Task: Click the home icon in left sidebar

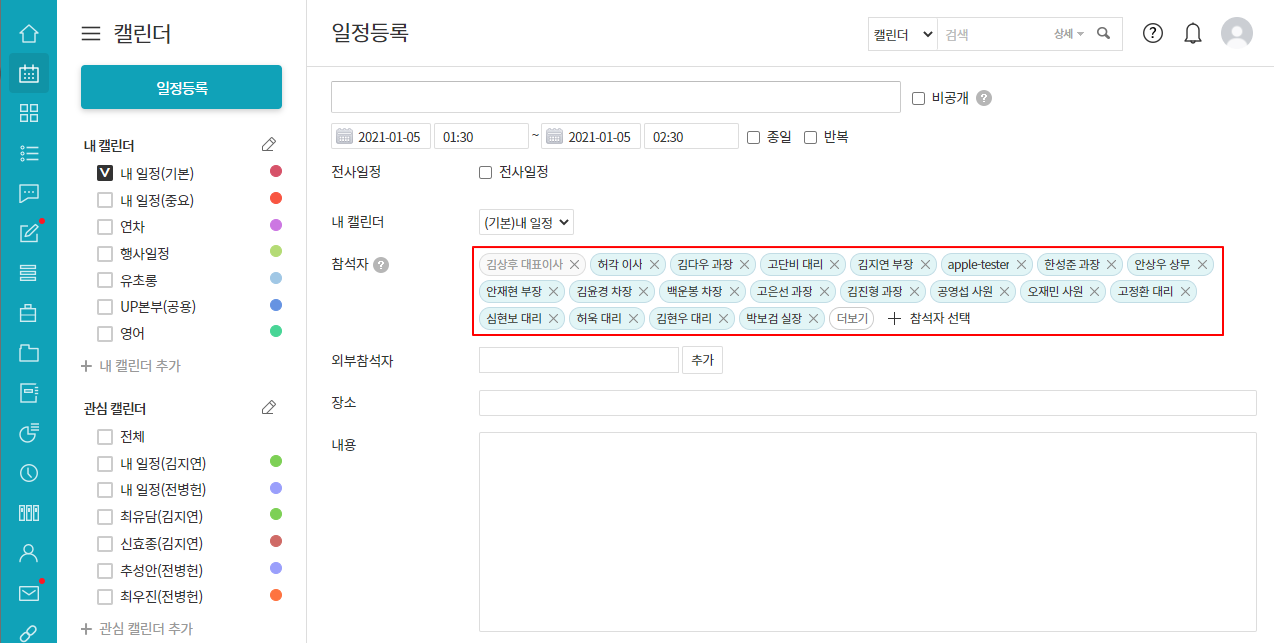Action: pyautogui.click(x=29, y=34)
